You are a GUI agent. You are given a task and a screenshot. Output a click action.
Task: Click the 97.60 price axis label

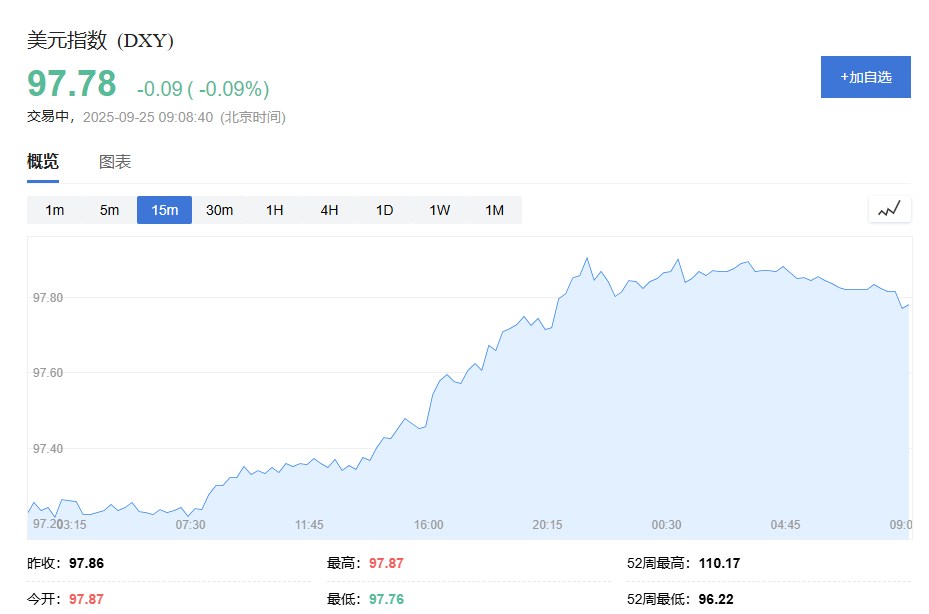click(49, 372)
